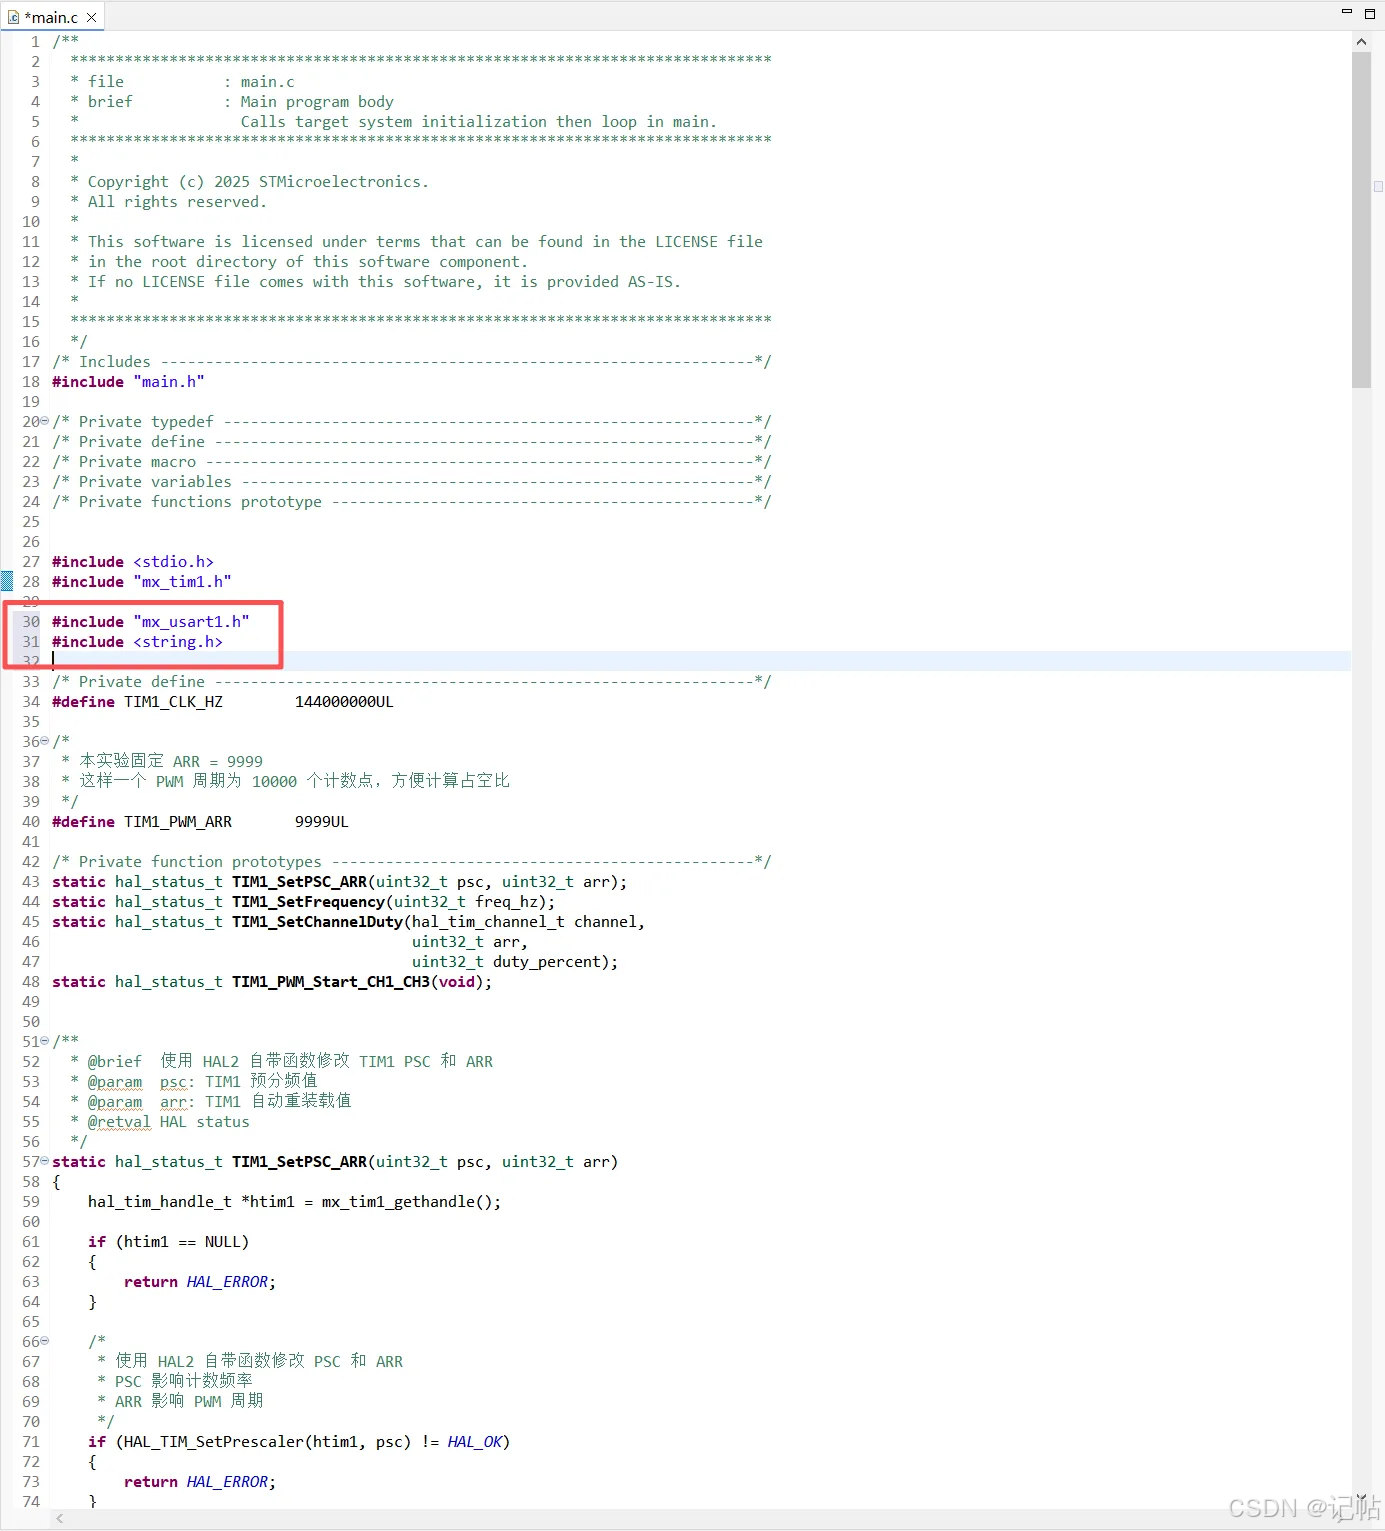The width and height of the screenshot is (1385, 1531).
Task: Click line number 59 in the gutter
Action: pyautogui.click(x=31, y=1201)
